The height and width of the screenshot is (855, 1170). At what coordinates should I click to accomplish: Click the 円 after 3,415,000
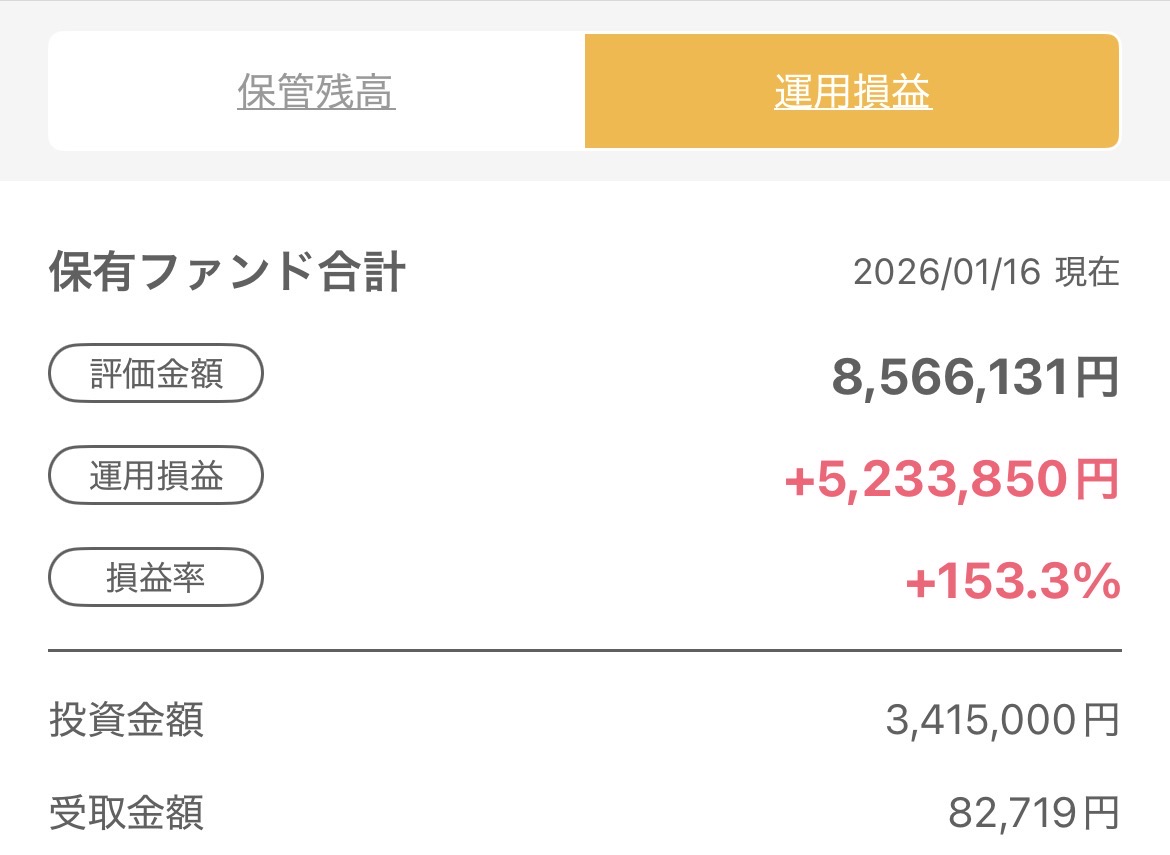1099,721
